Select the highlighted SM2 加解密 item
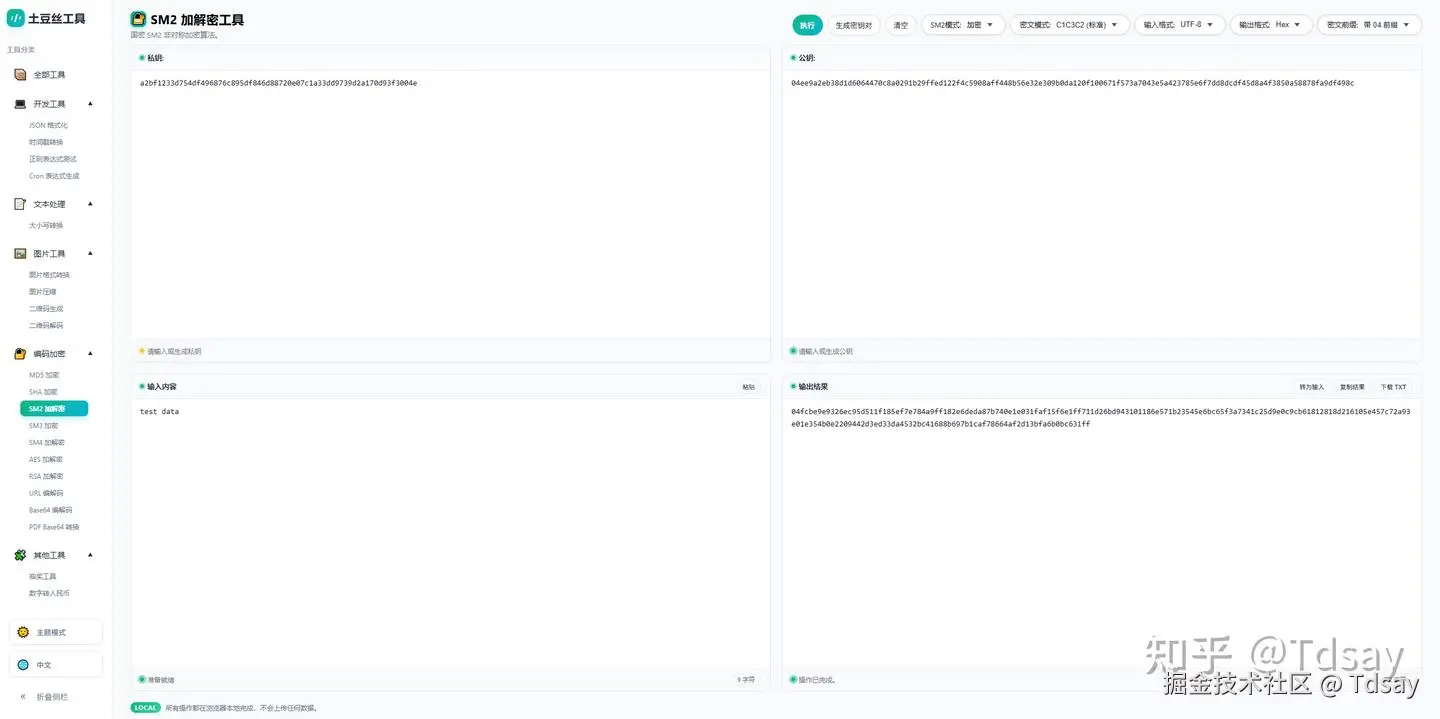 (54, 409)
